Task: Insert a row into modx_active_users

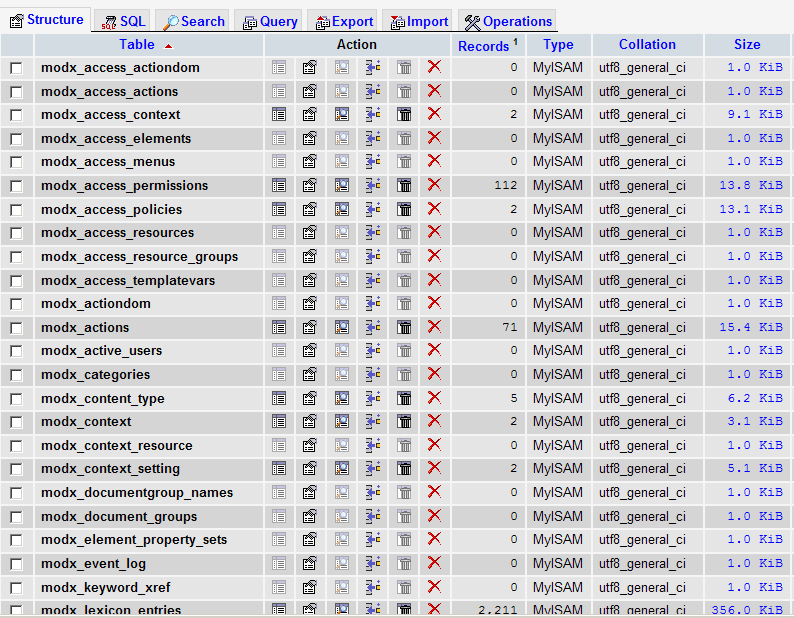Action: [x=373, y=351]
